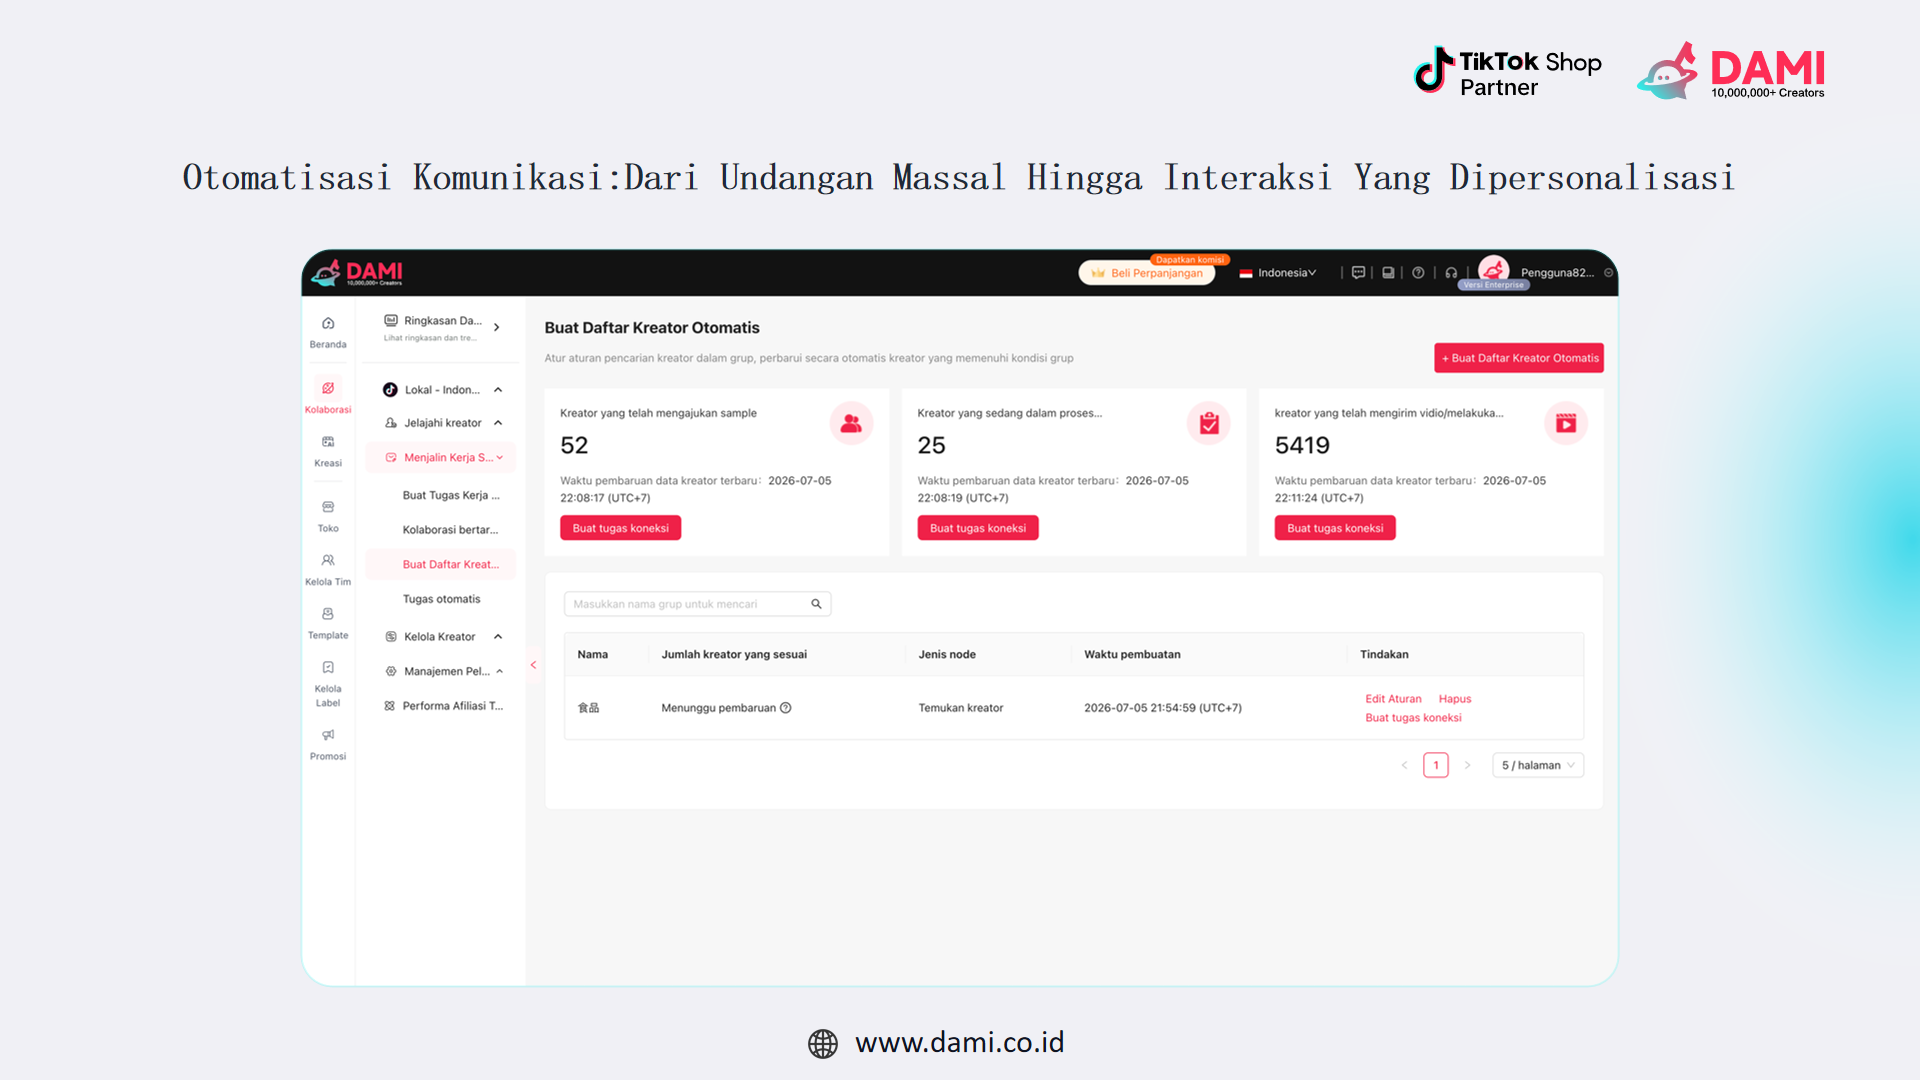
Task: Click the clipboard icon on the 25 card
Action: pos(1209,424)
